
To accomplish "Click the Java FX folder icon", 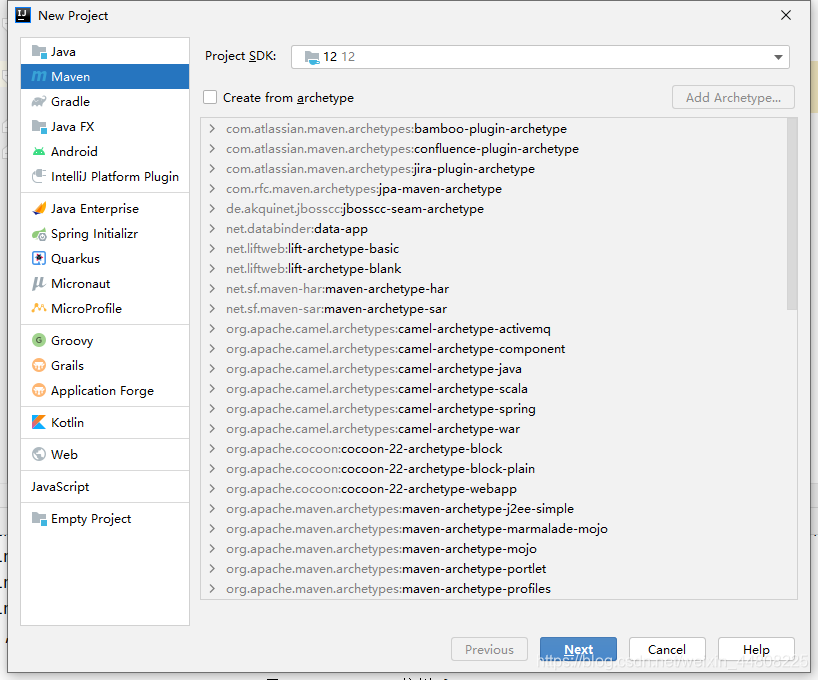I will pyautogui.click(x=39, y=126).
